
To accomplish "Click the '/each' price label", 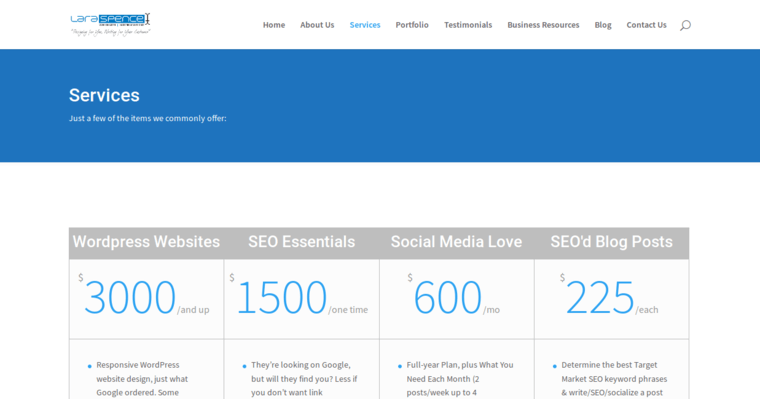I will pyautogui.click(x=647, y=310).
